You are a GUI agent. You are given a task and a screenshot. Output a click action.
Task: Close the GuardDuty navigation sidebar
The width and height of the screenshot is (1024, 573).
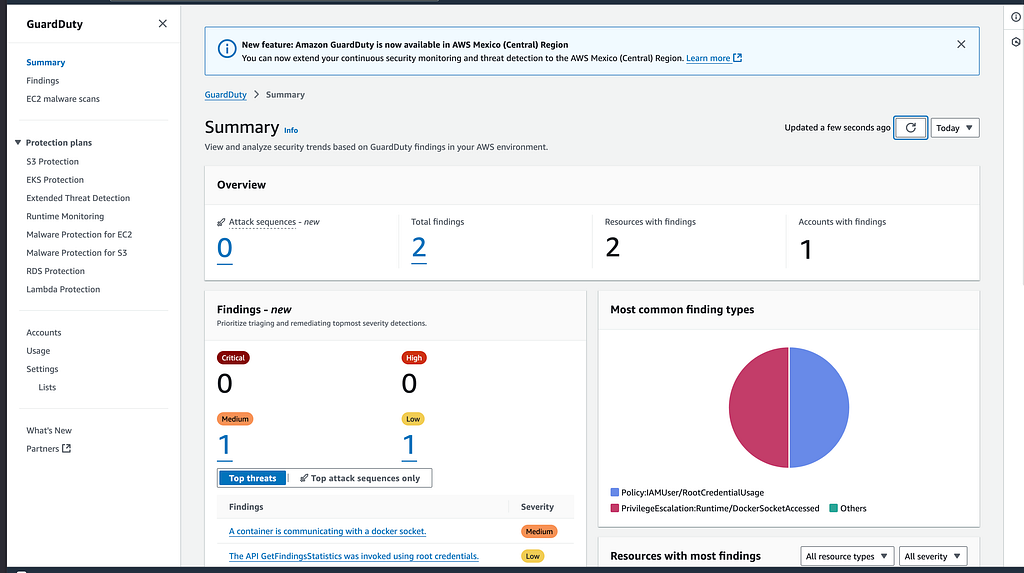pyautogui.click(x=163, y=24)
